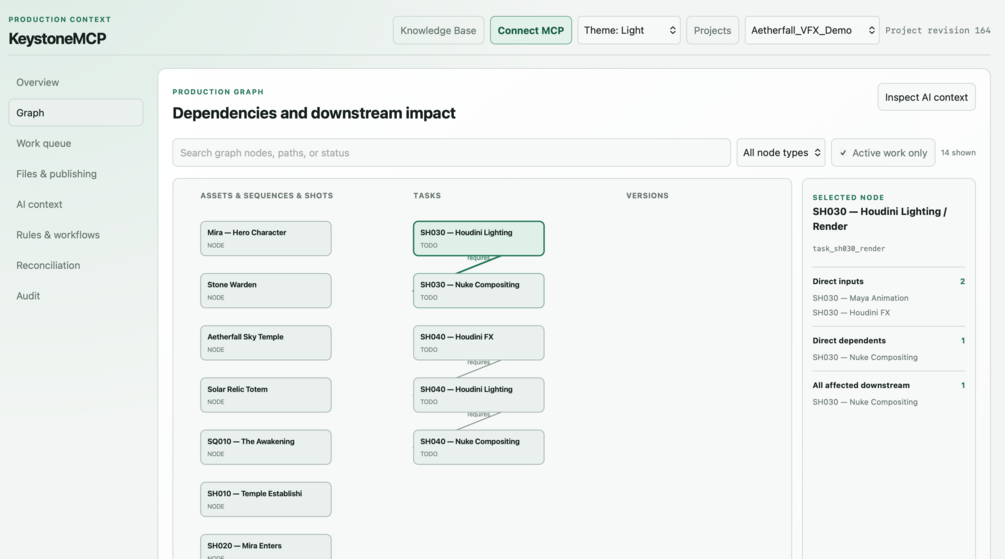
Task: Click the VERSIONS column header
Action: [647, 196]
